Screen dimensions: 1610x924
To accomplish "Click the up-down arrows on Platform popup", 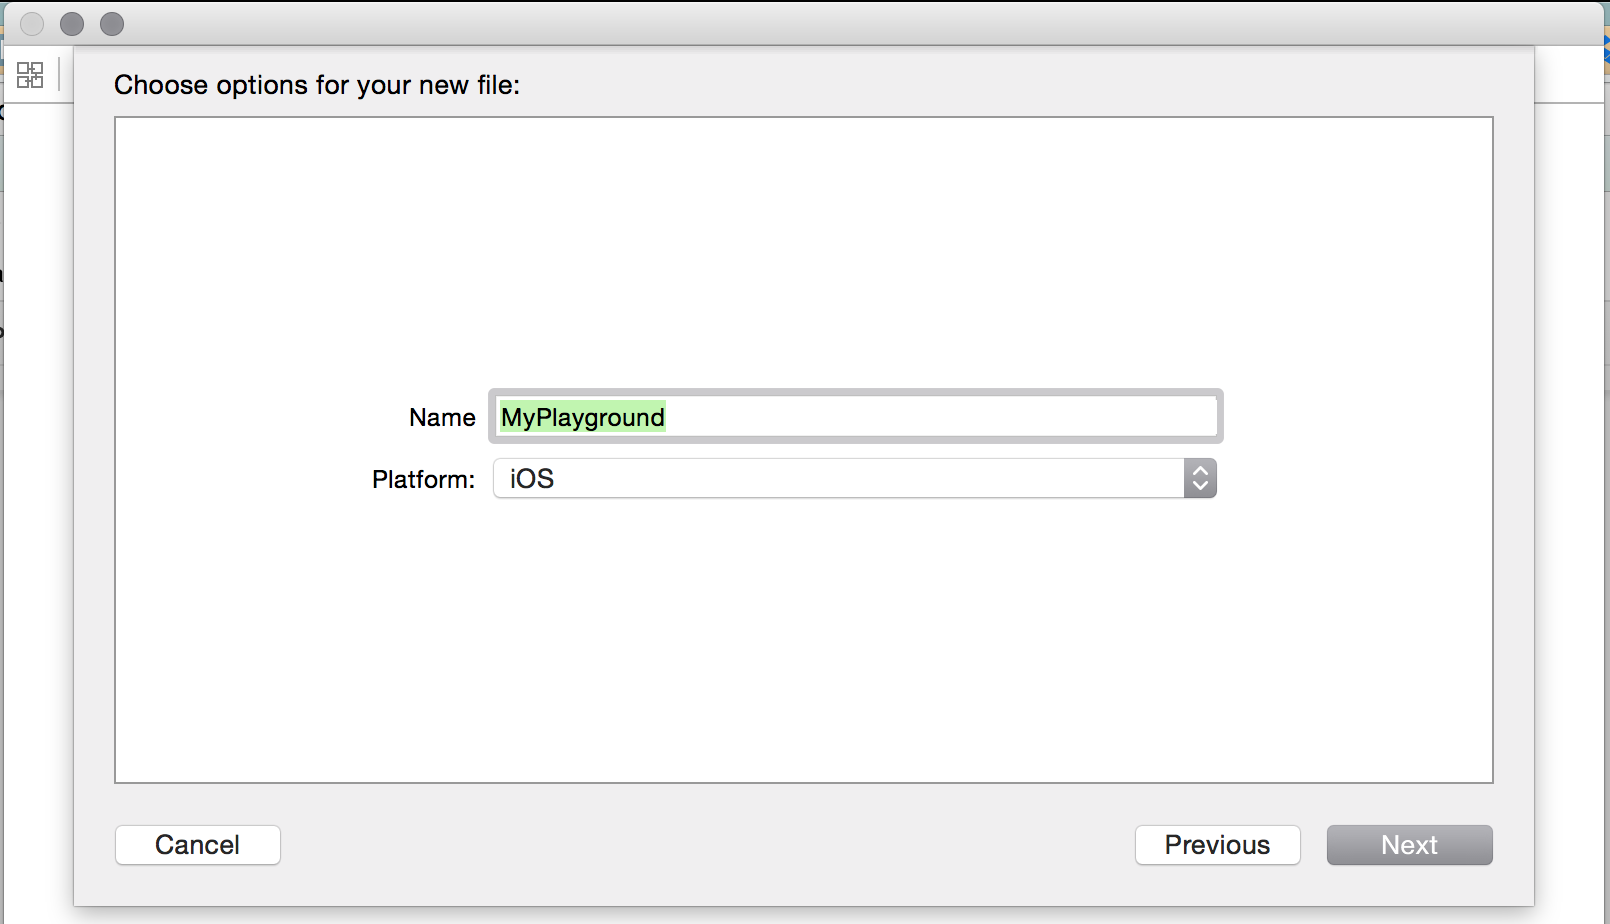I will (x=1200, y=479).
